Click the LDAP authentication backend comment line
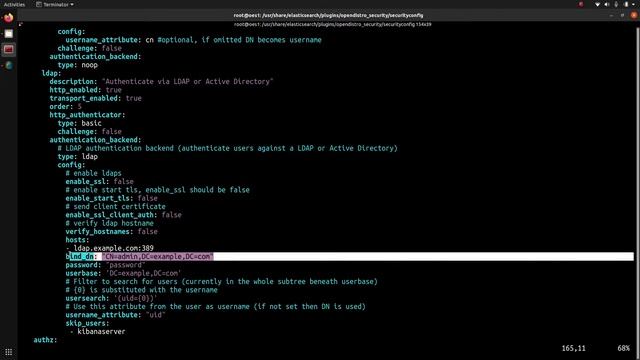 pos(227,148)
